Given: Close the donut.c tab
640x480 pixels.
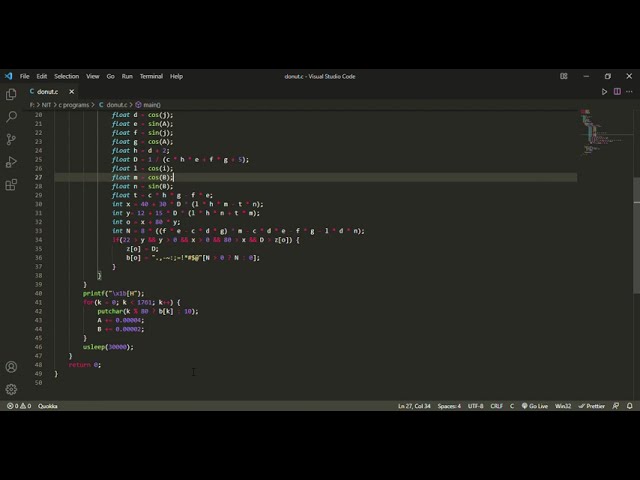Looking at the screenshot, I should (72, 92).
